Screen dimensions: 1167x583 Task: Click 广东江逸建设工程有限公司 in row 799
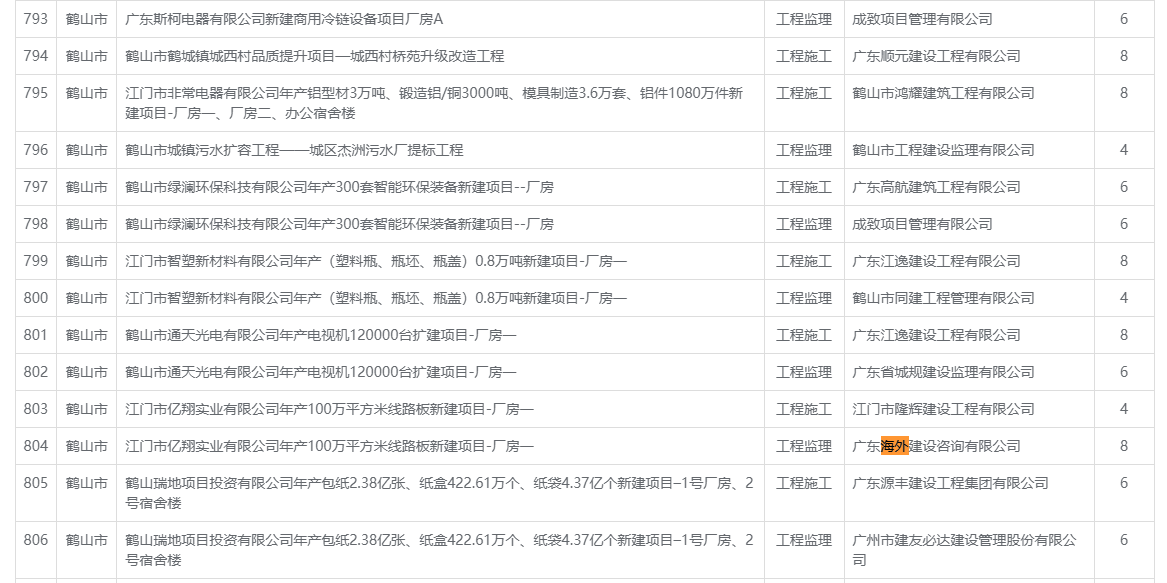[936, 261]
